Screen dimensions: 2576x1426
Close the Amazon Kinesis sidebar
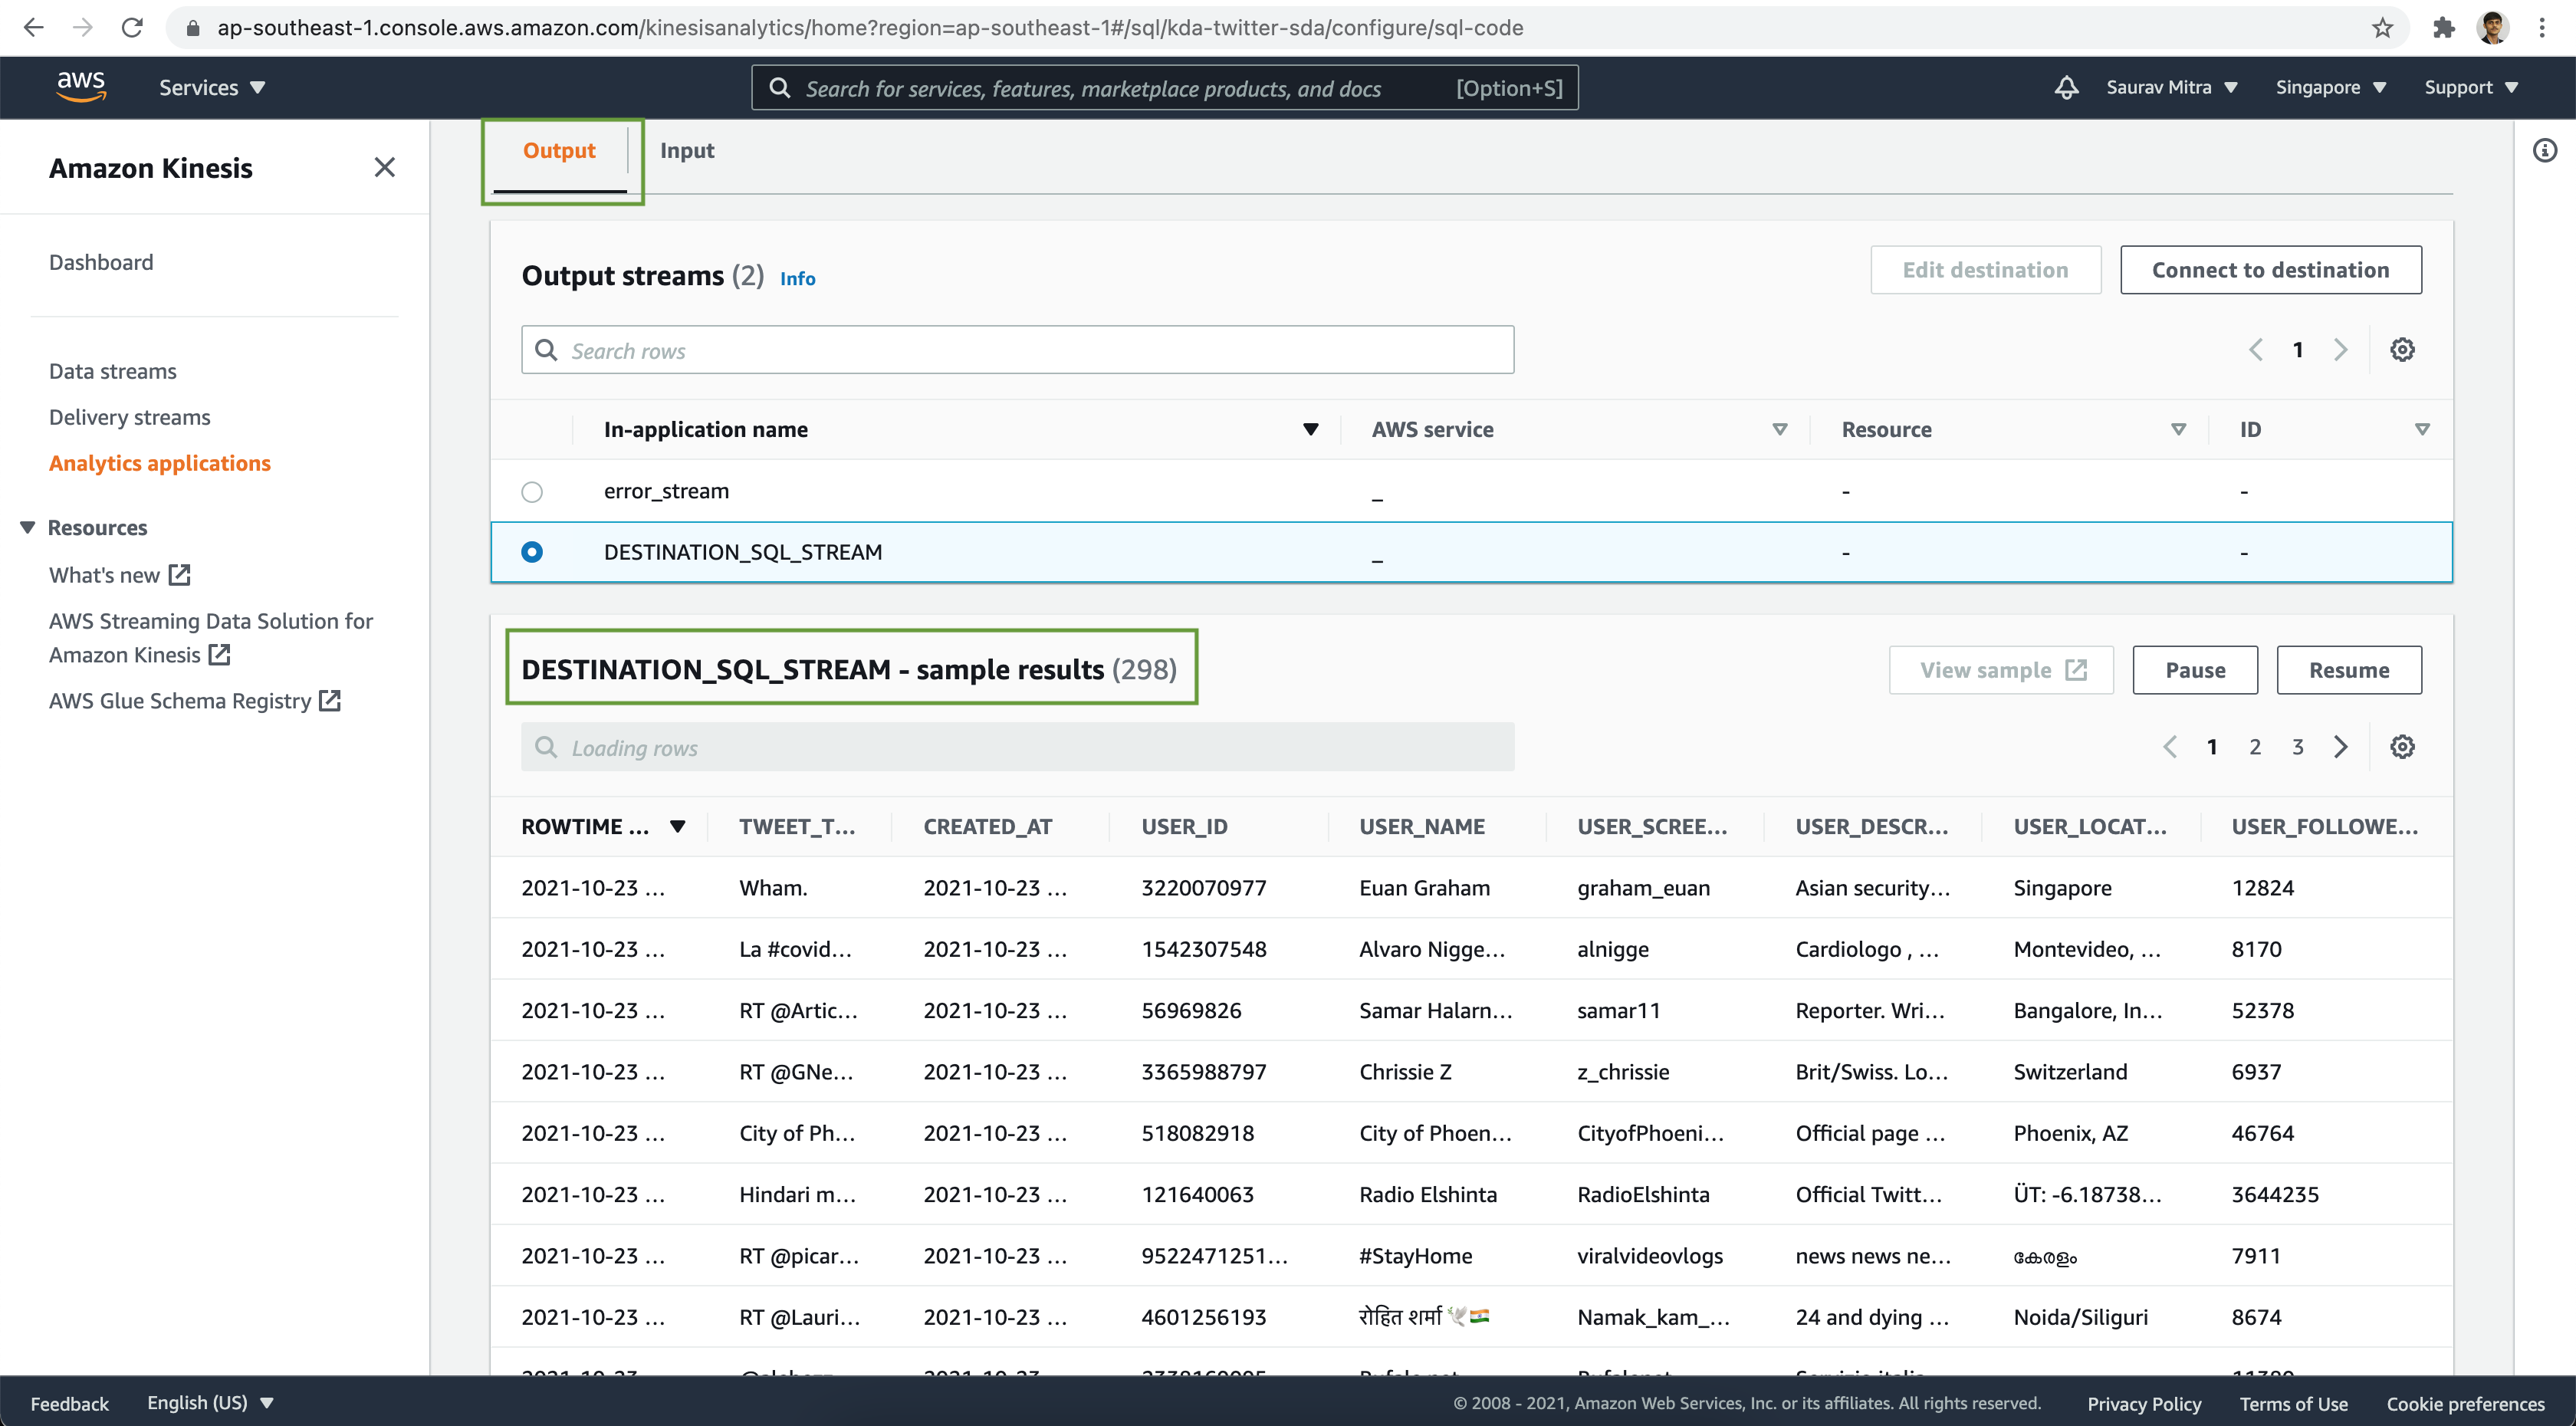tap(385, 167)
